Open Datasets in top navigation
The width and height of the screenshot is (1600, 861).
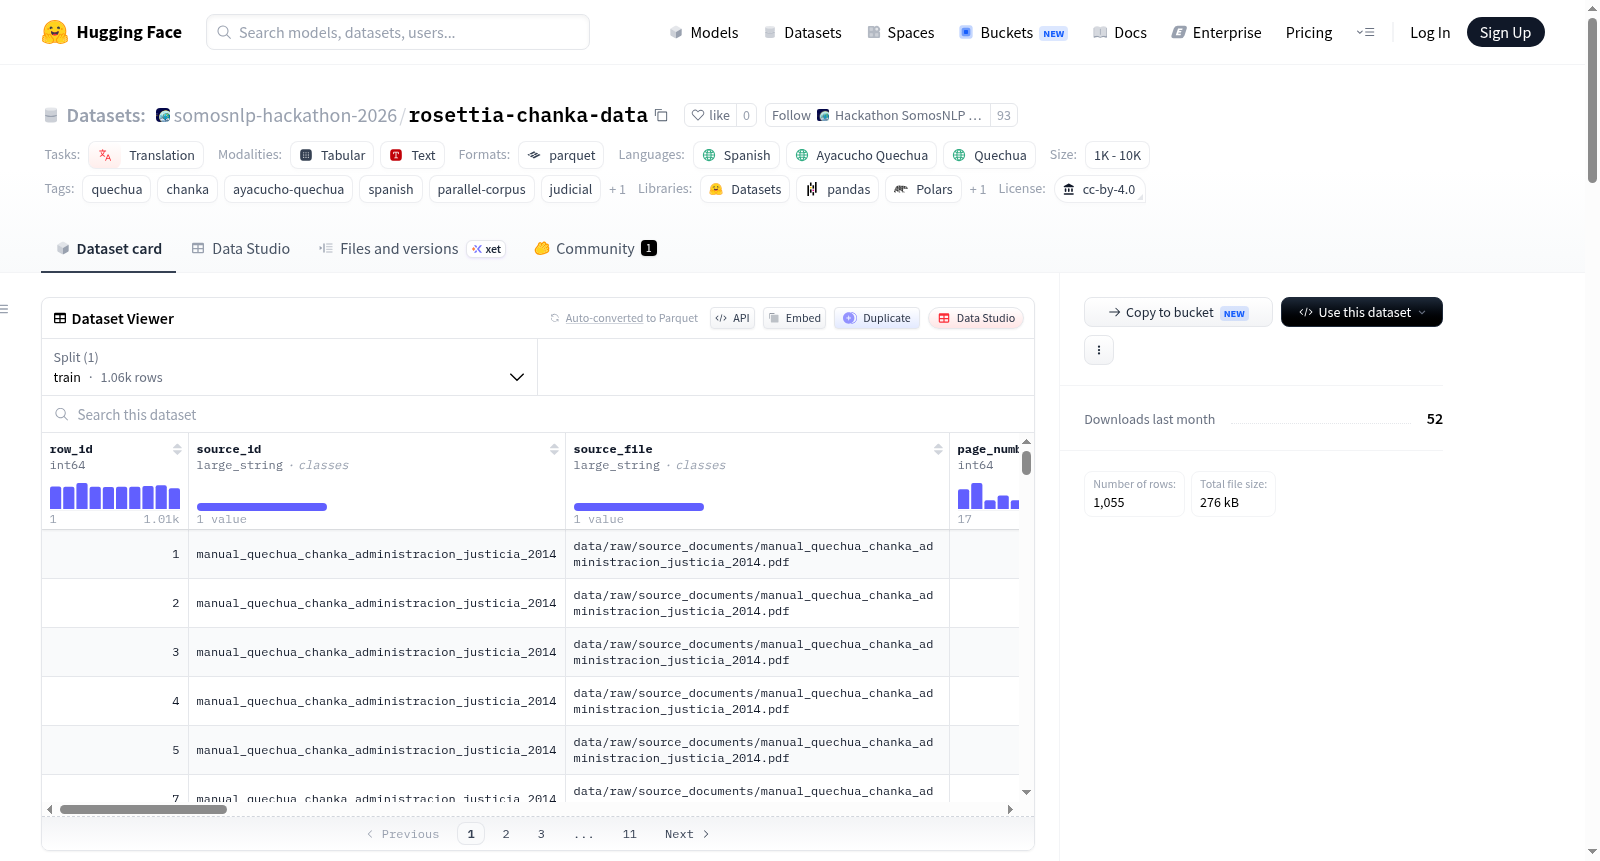pos(803,32)
